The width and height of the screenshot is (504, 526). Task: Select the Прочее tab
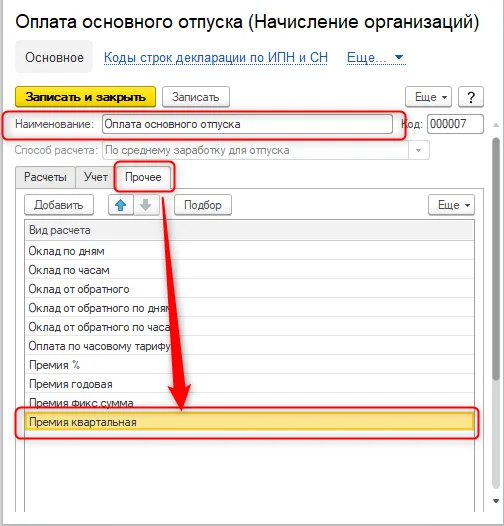[x=143, y=177]
